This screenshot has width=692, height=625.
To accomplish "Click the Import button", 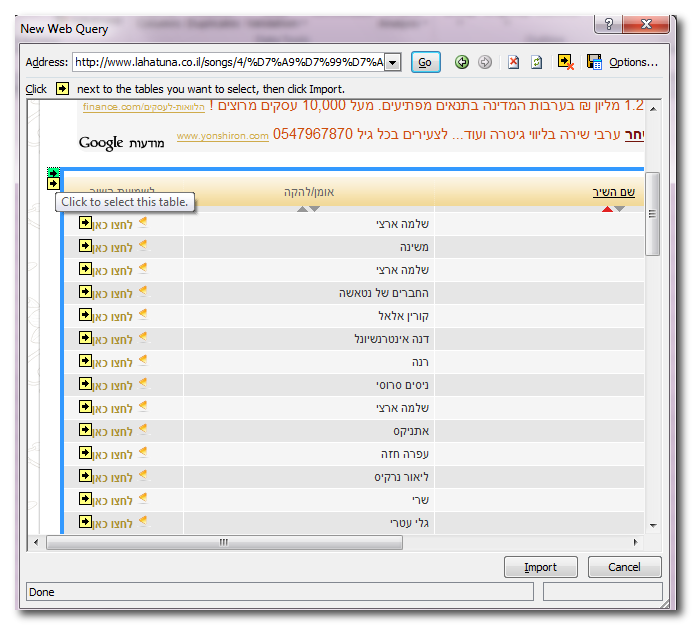I will point(540,567).
